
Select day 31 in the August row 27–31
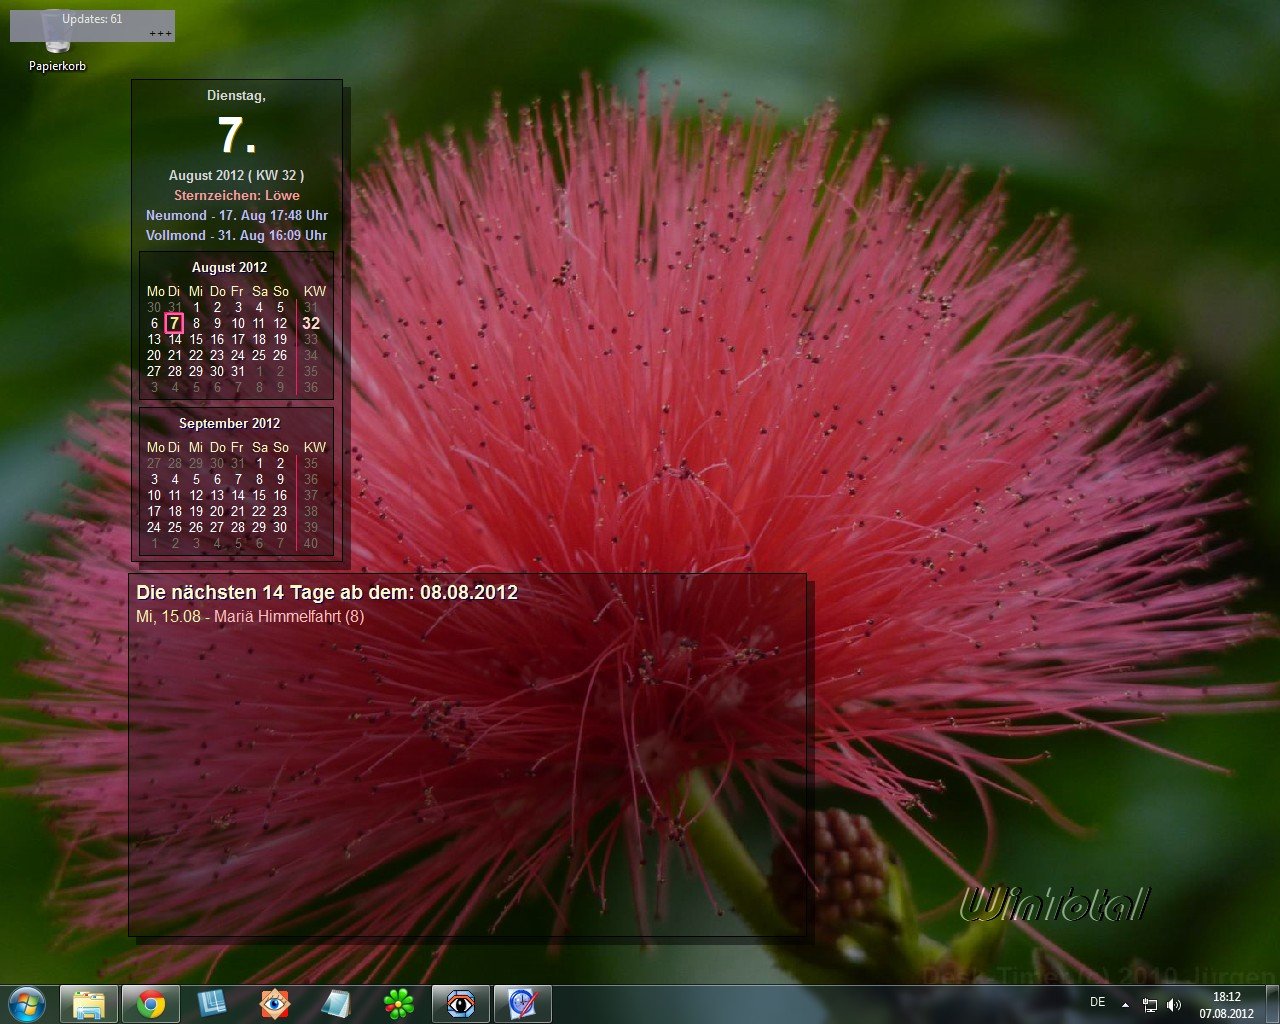tap(238, 371)
